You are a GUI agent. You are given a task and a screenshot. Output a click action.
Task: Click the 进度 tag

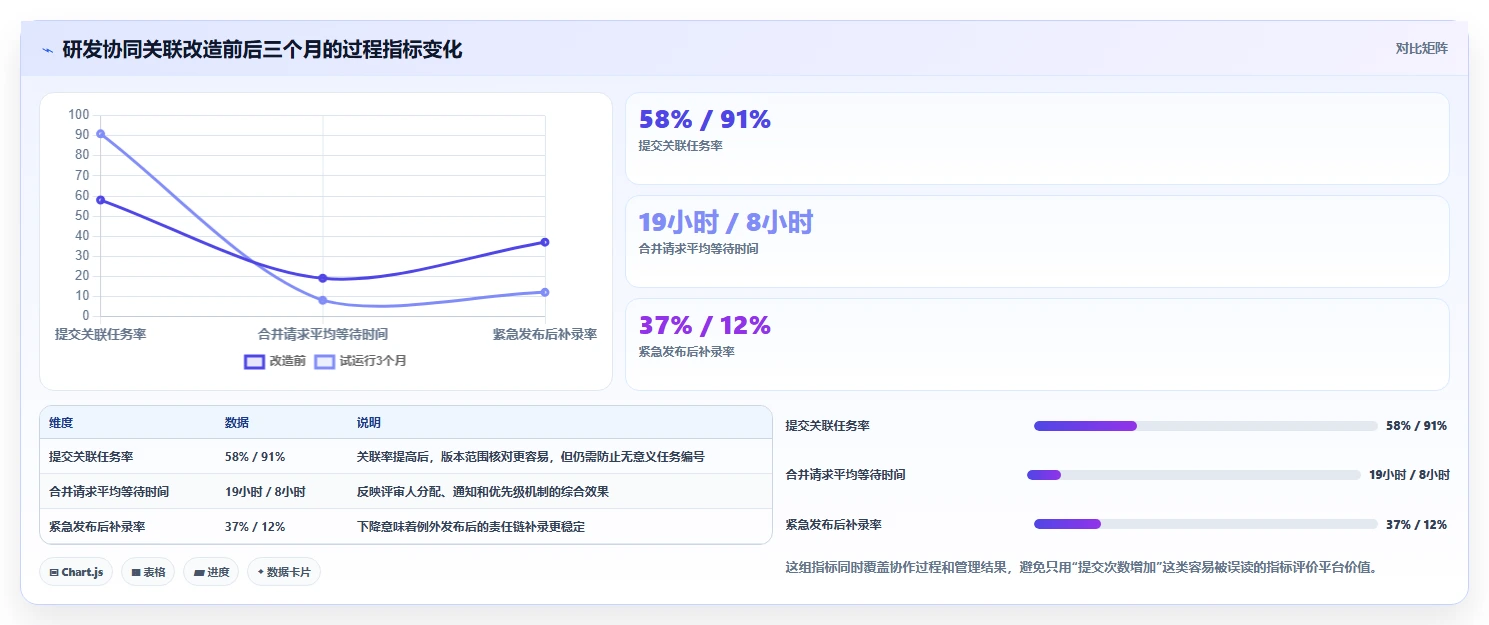[x=211, y=572]
